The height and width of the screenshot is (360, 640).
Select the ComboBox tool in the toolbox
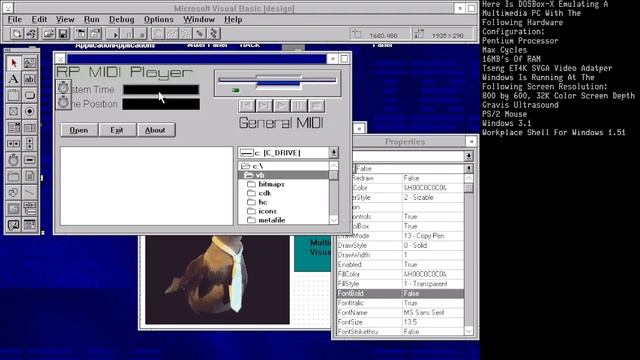(13, 128)
